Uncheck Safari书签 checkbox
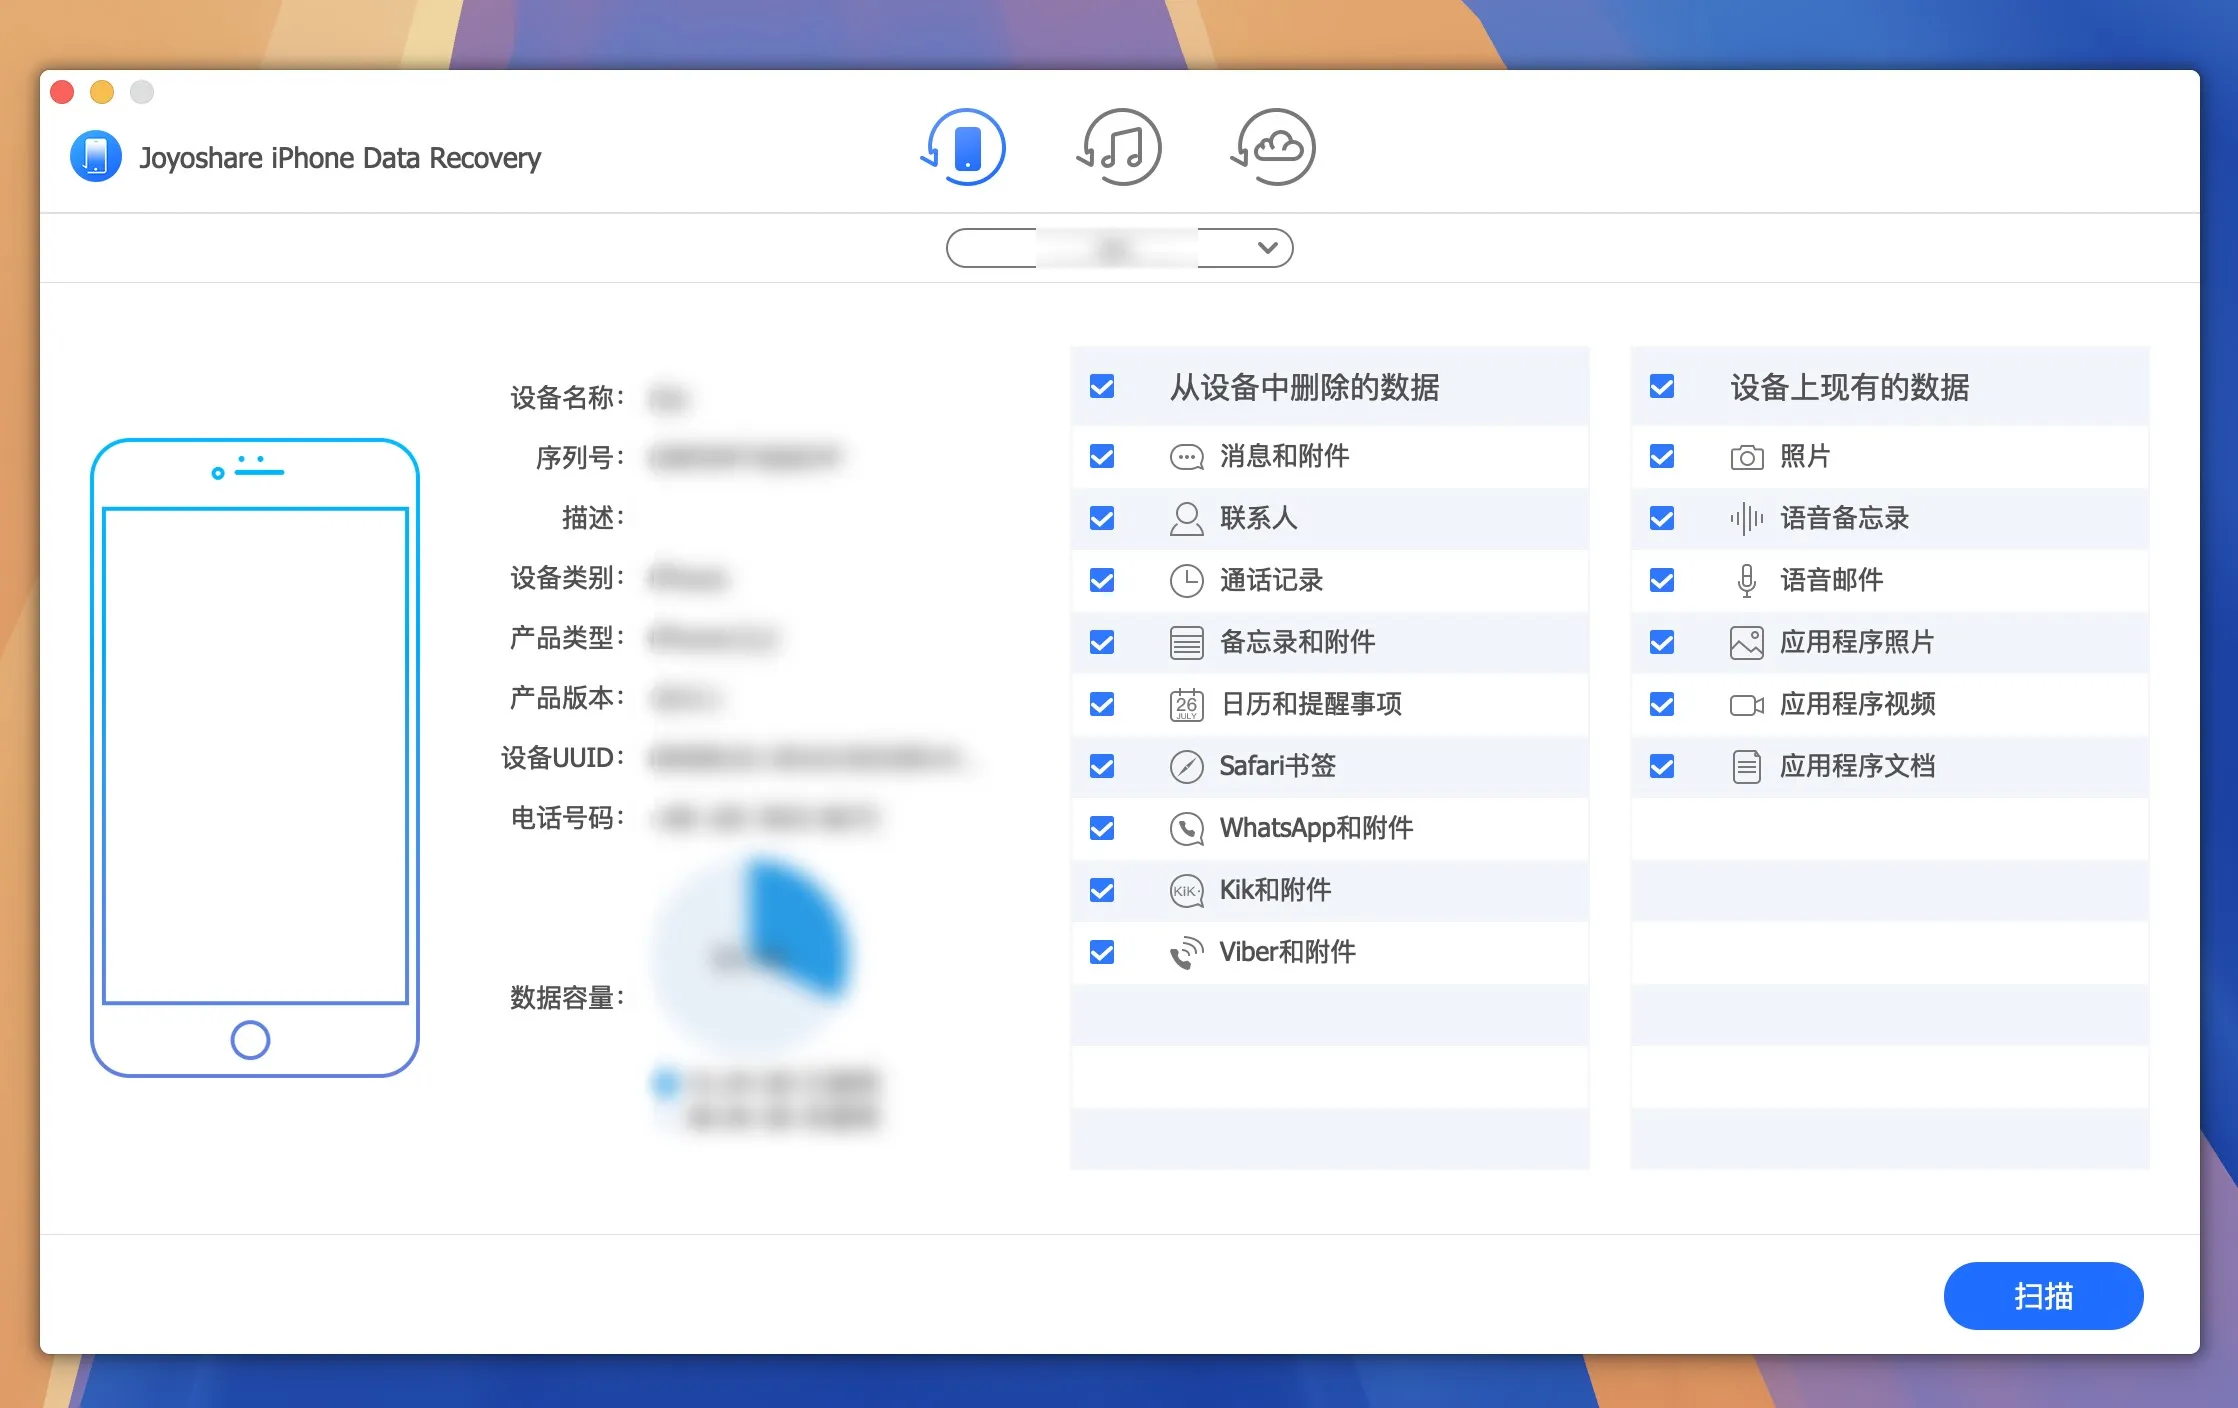The width and height of the screenshot is (2238, 1408). (x=1102, y=766)
